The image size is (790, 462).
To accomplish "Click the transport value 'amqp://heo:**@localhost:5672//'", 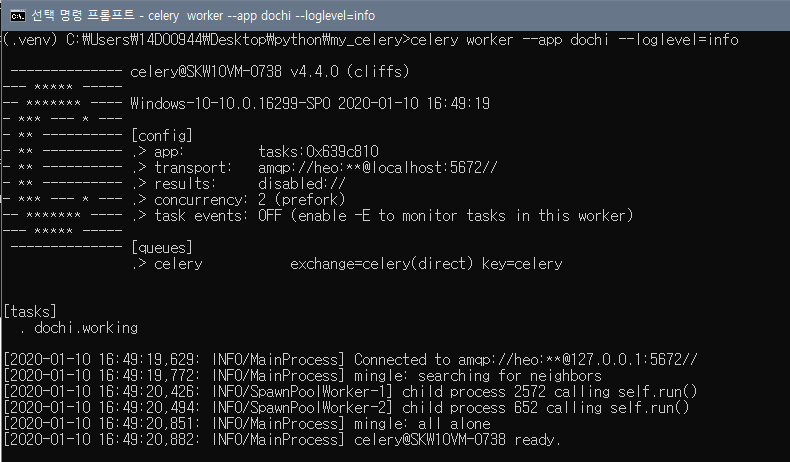I will [378, 168].
